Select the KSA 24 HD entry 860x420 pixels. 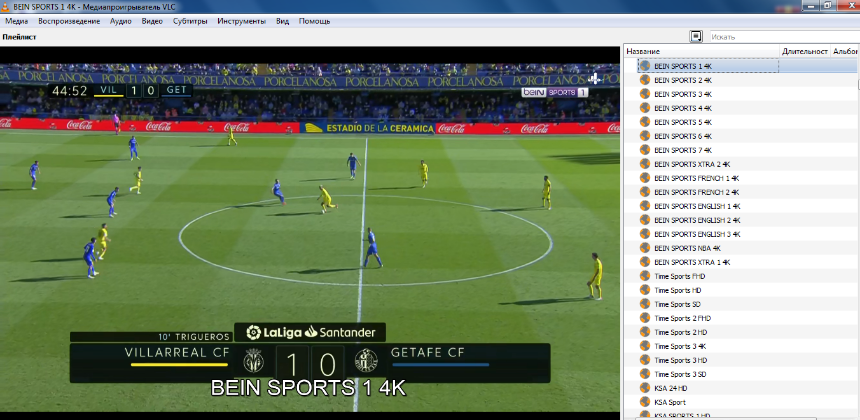(x=671, y=388)
